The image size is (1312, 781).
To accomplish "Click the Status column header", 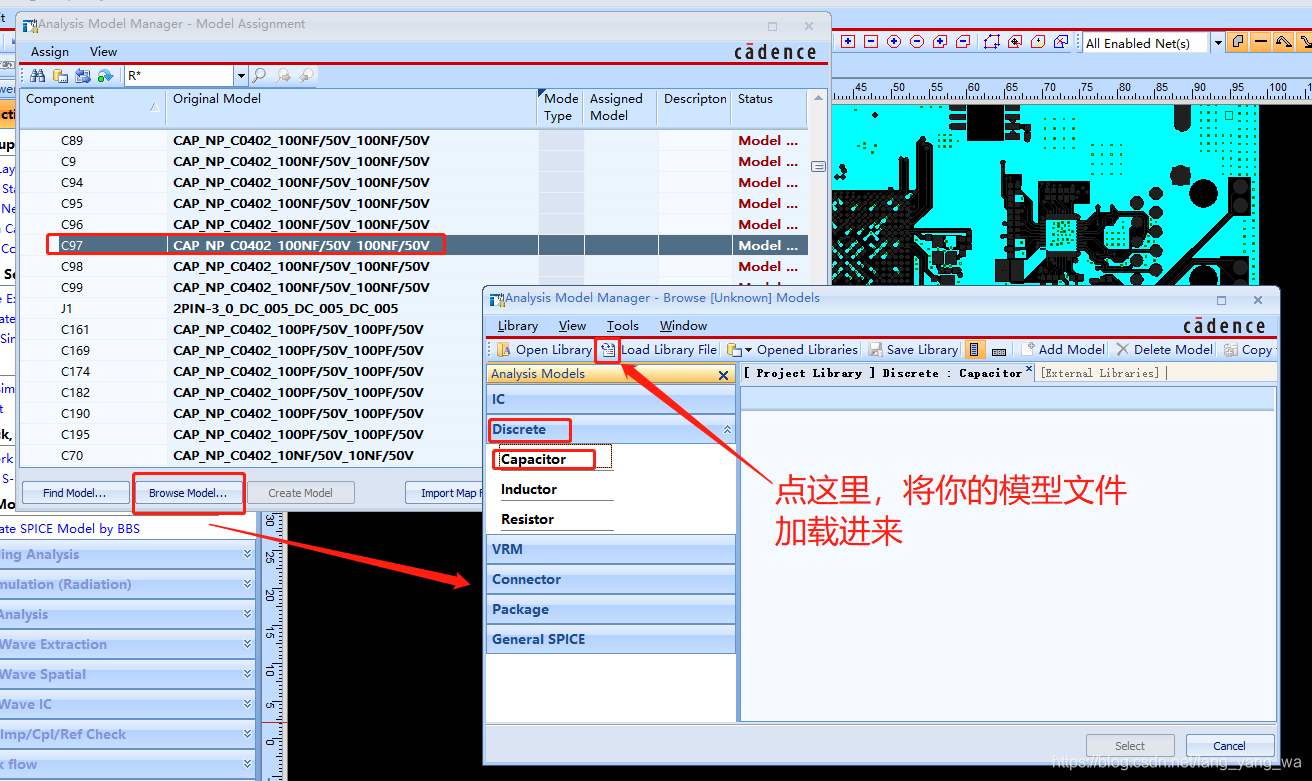I will (770, 107).
